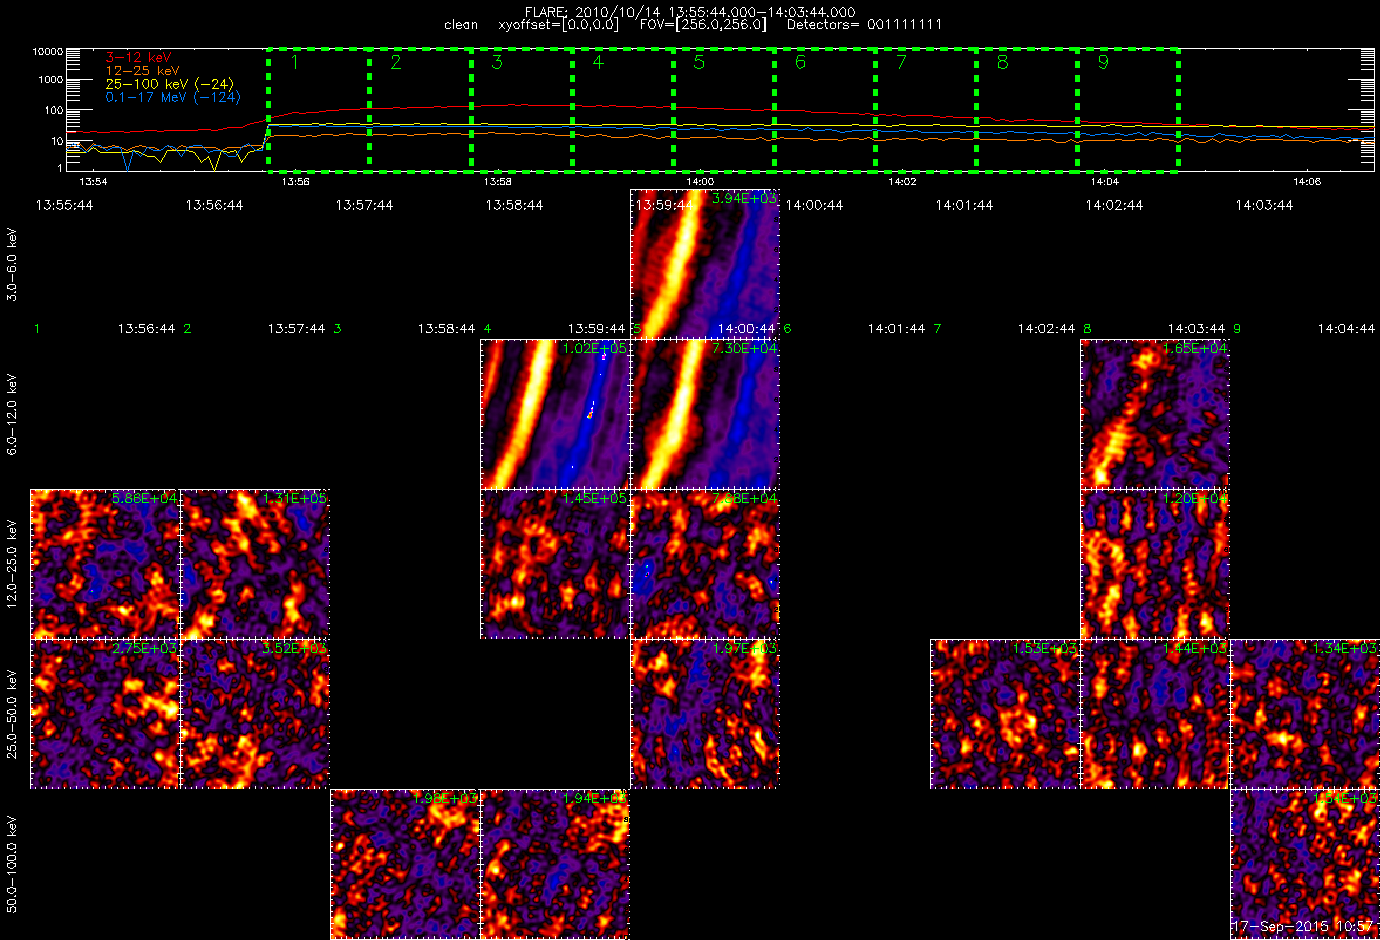The height and width of the screenshot is (940, 1380).
Task: Click the 13:55:44 start time label
Action: point(64,205)
